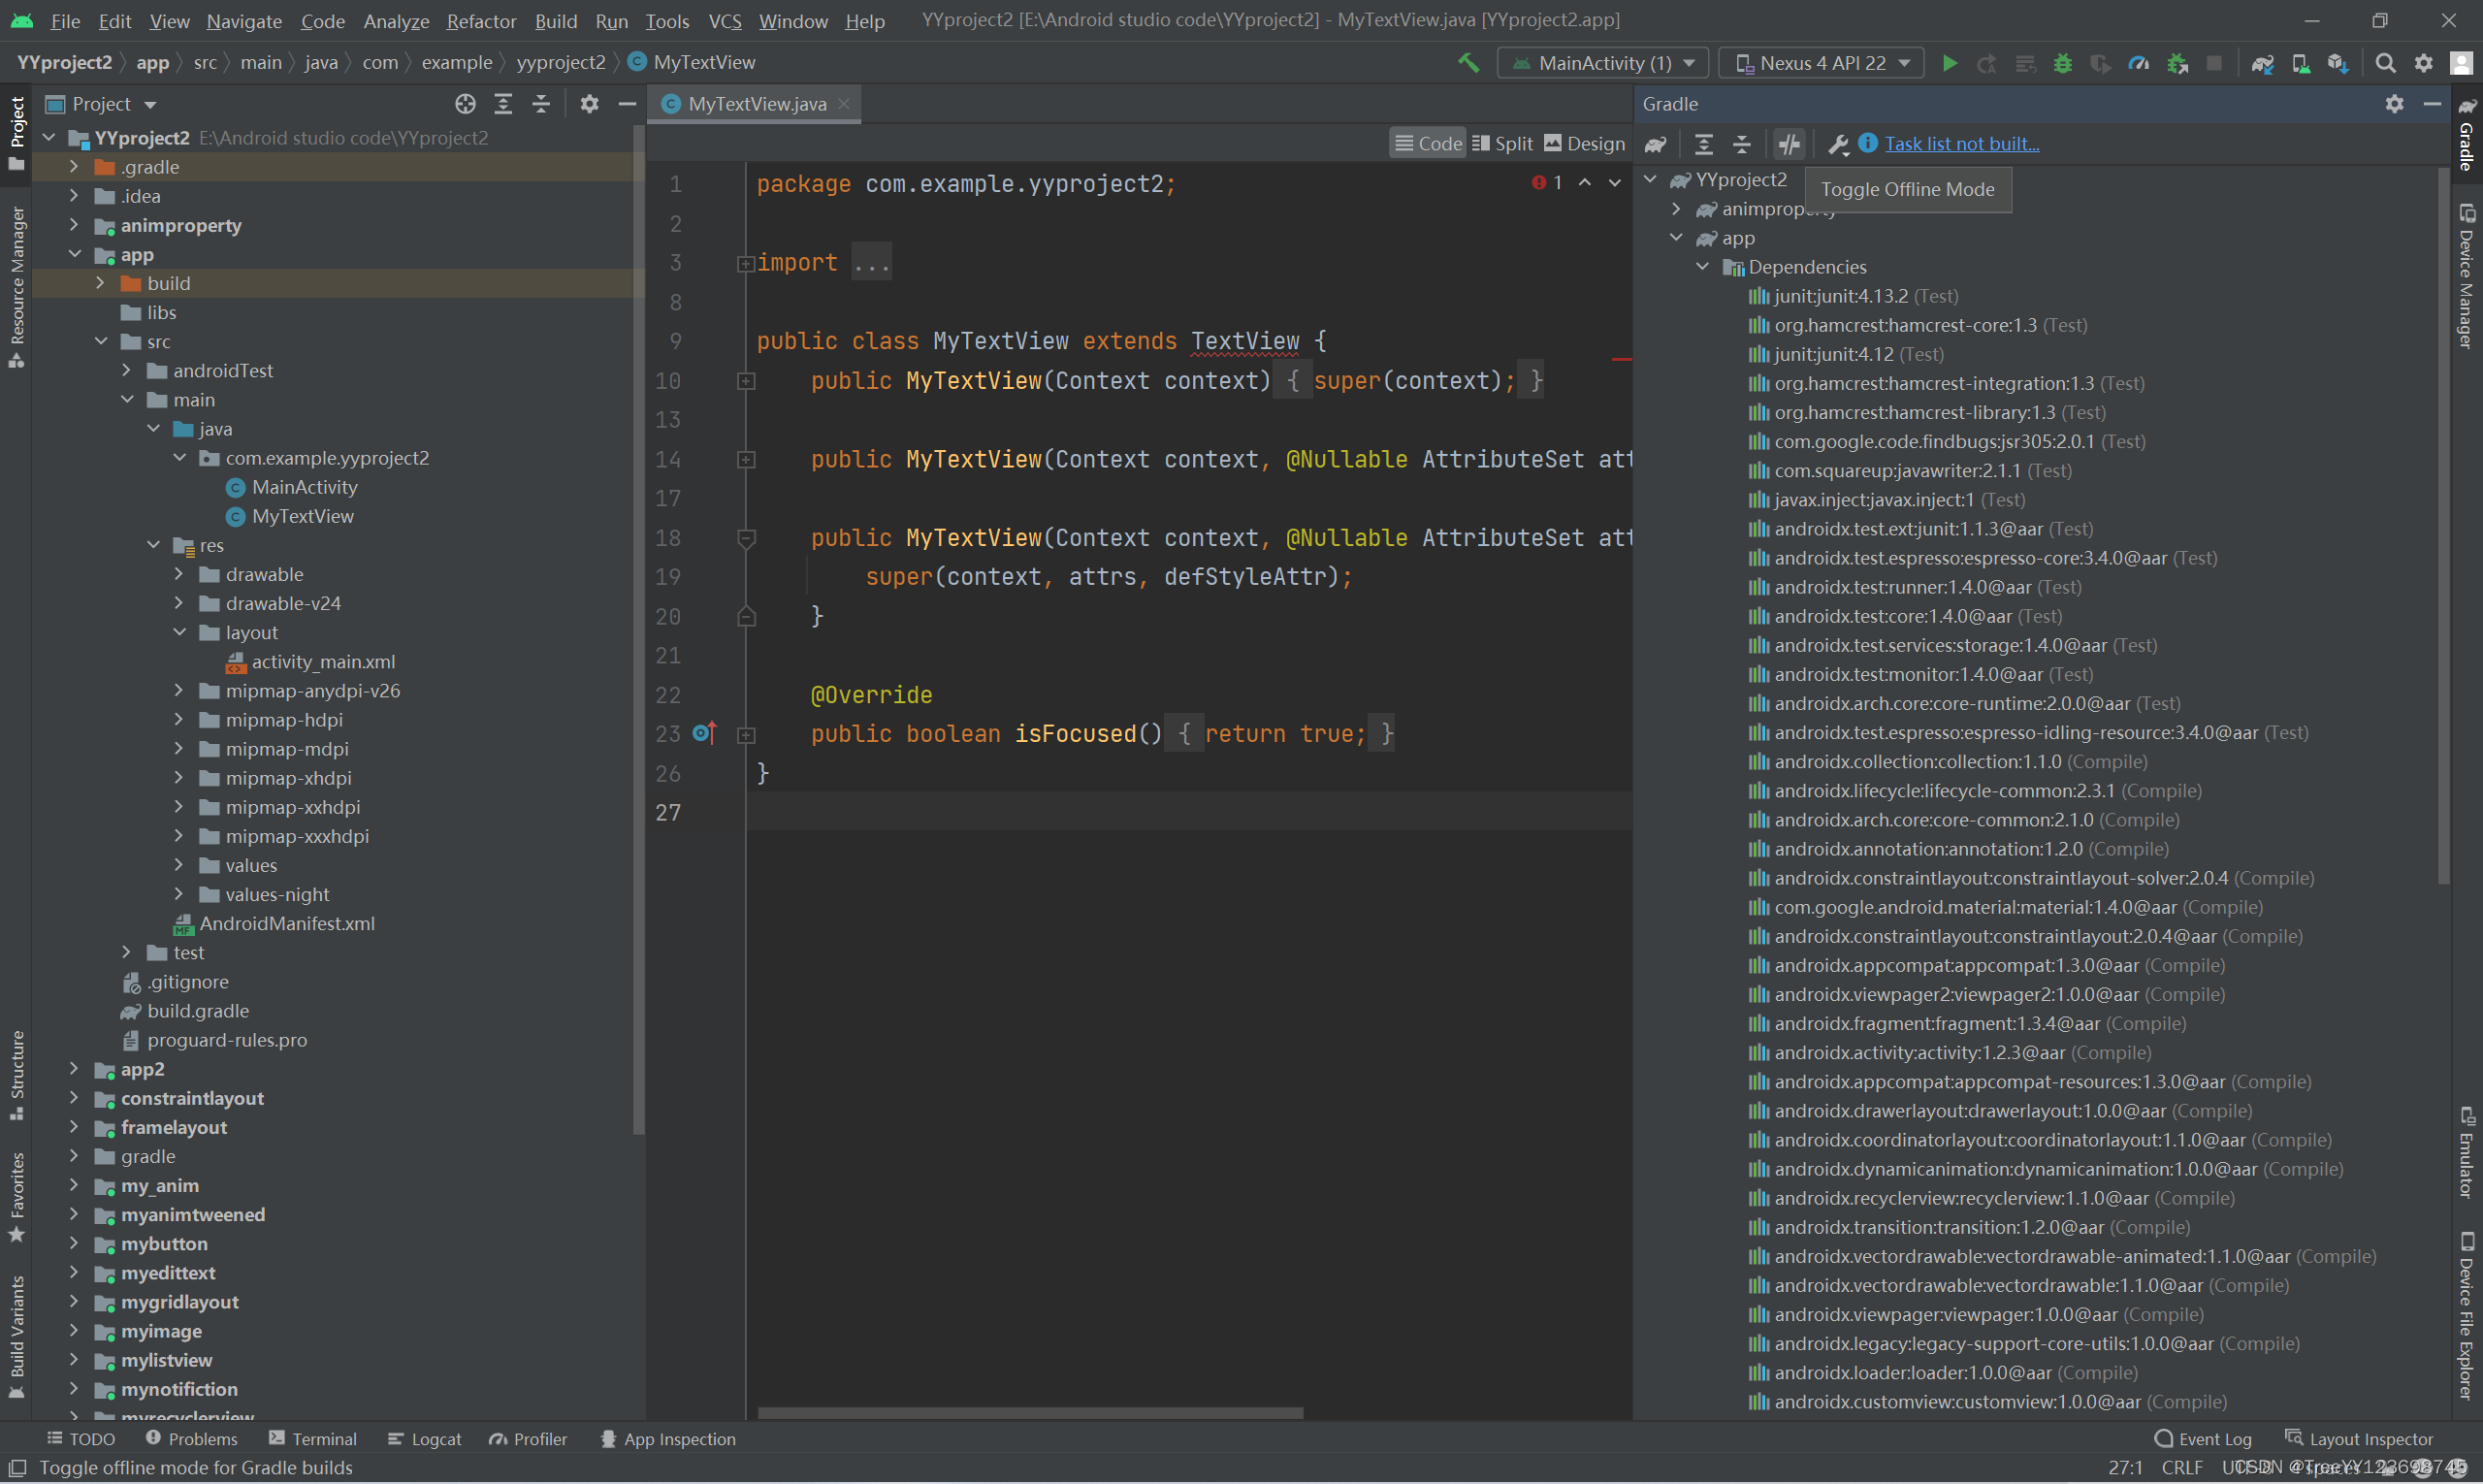This screenshot has width=2483, height=1484.
Task: Toggle Gradle Offline Mode button
Action: tap(1789, 144)
